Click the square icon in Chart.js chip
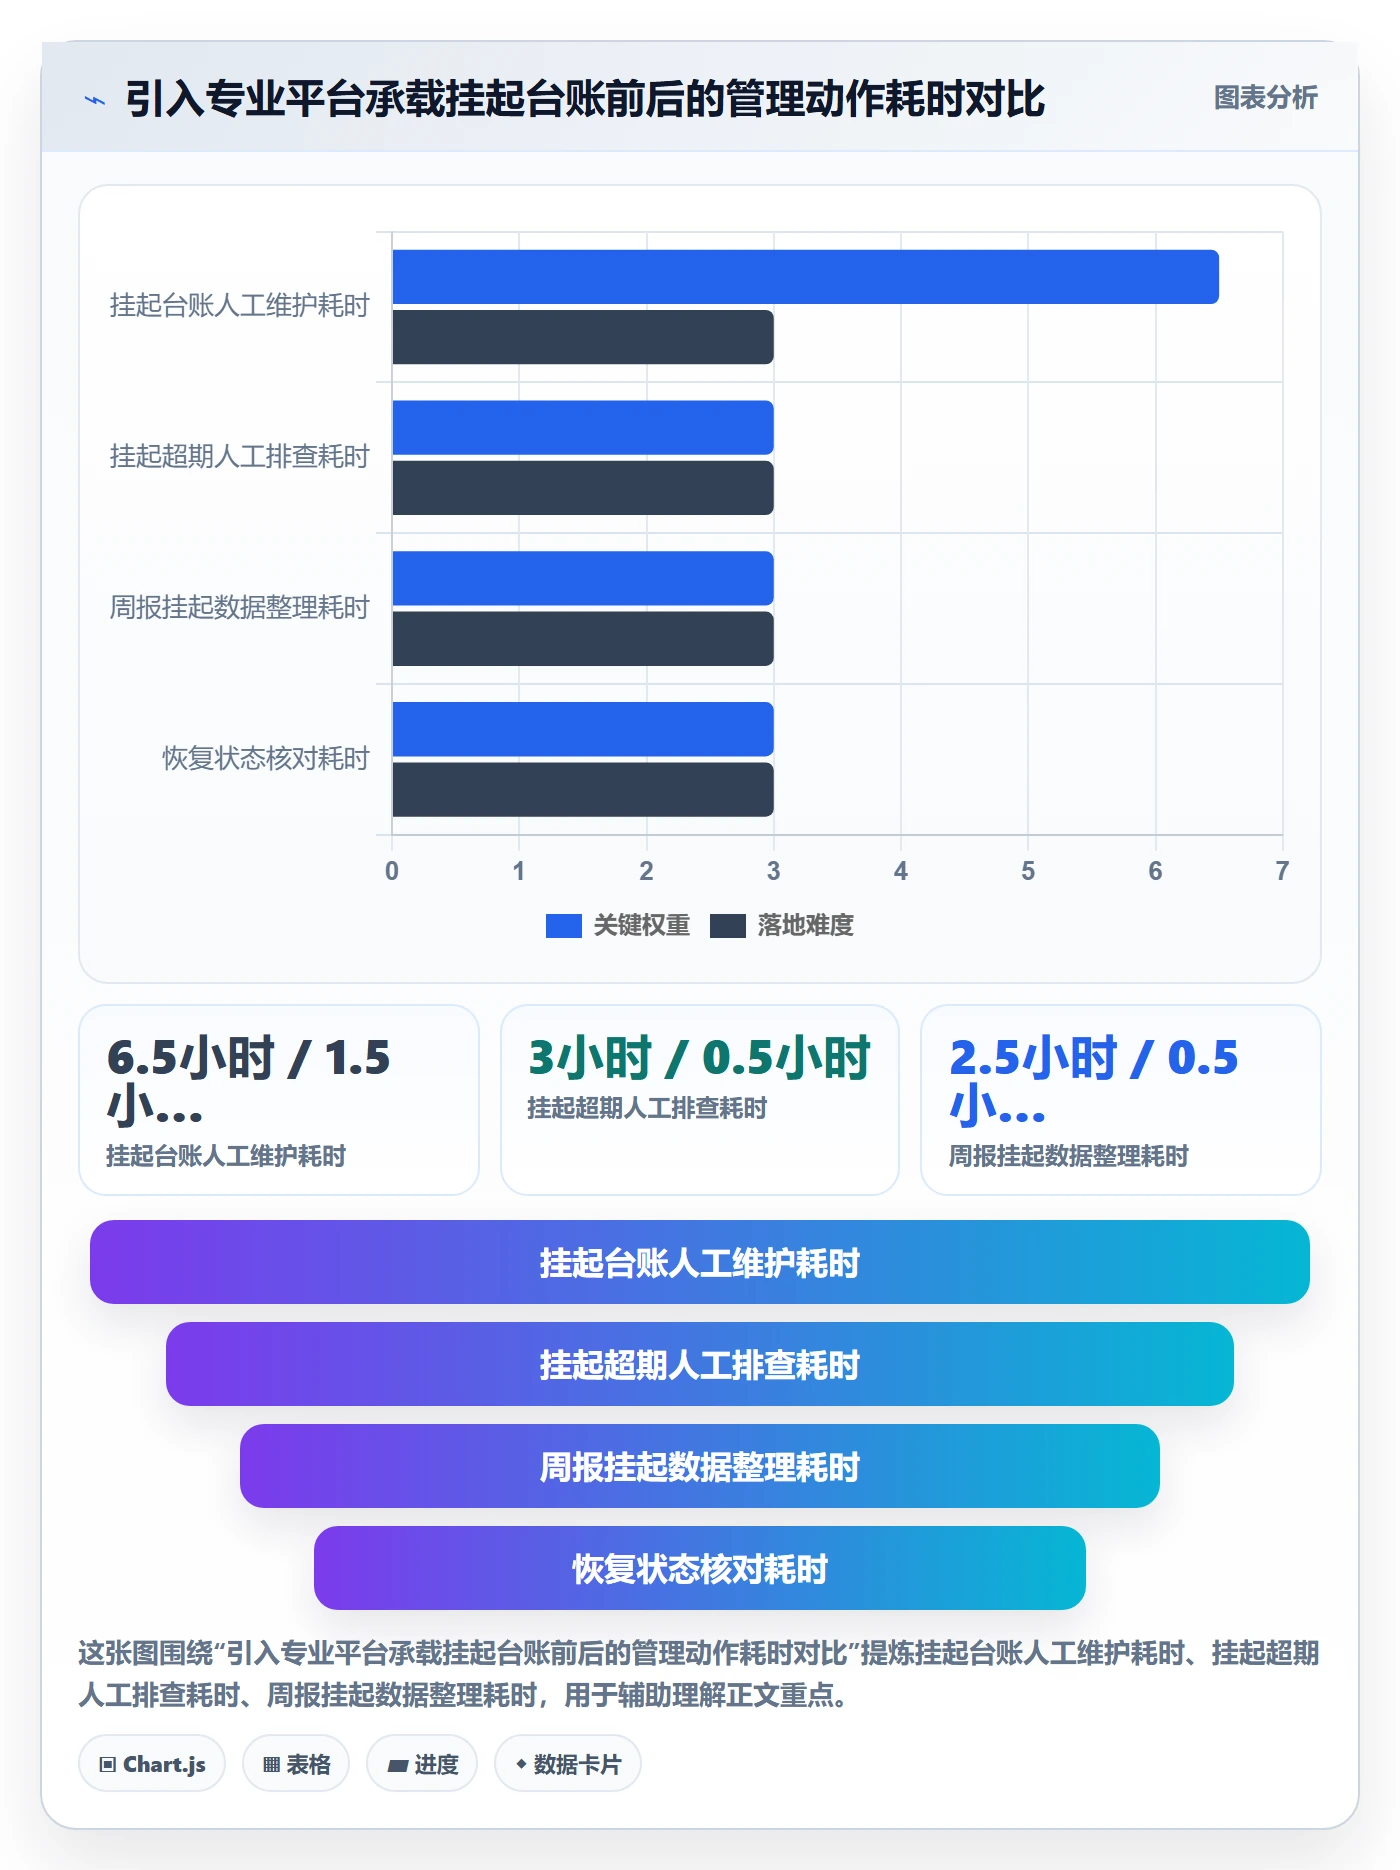The image size is (1400, 1870). [x=108, y=1765]
